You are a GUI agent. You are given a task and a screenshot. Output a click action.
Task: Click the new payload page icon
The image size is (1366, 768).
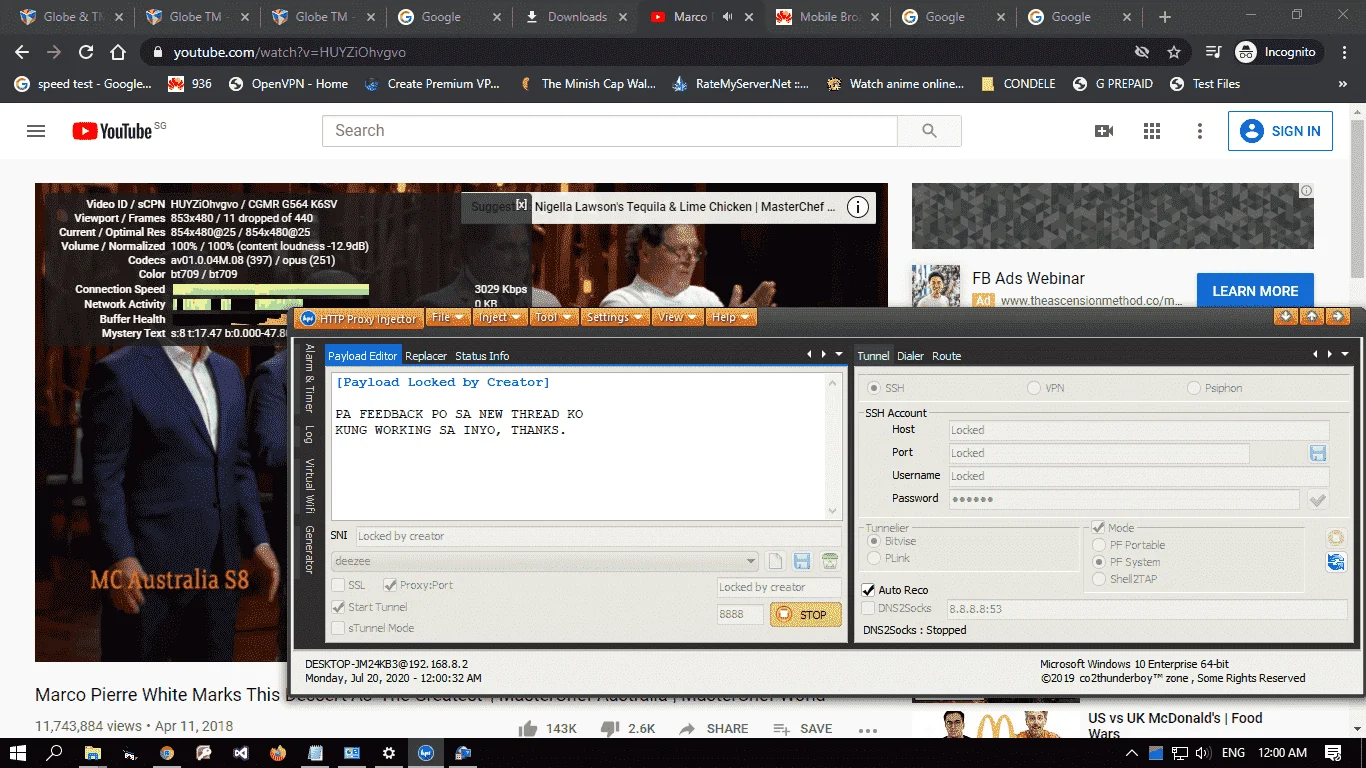tap(776, 562)
